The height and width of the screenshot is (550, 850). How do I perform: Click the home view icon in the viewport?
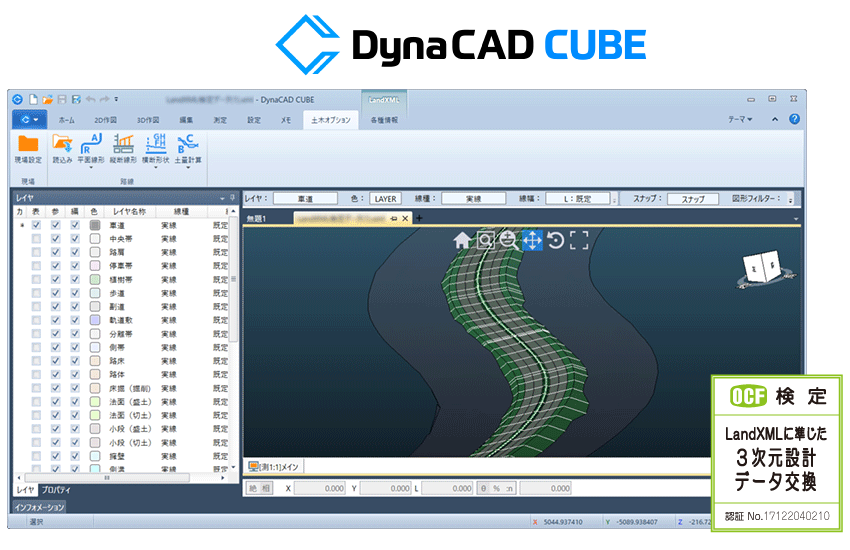click(x=462, y=240)
